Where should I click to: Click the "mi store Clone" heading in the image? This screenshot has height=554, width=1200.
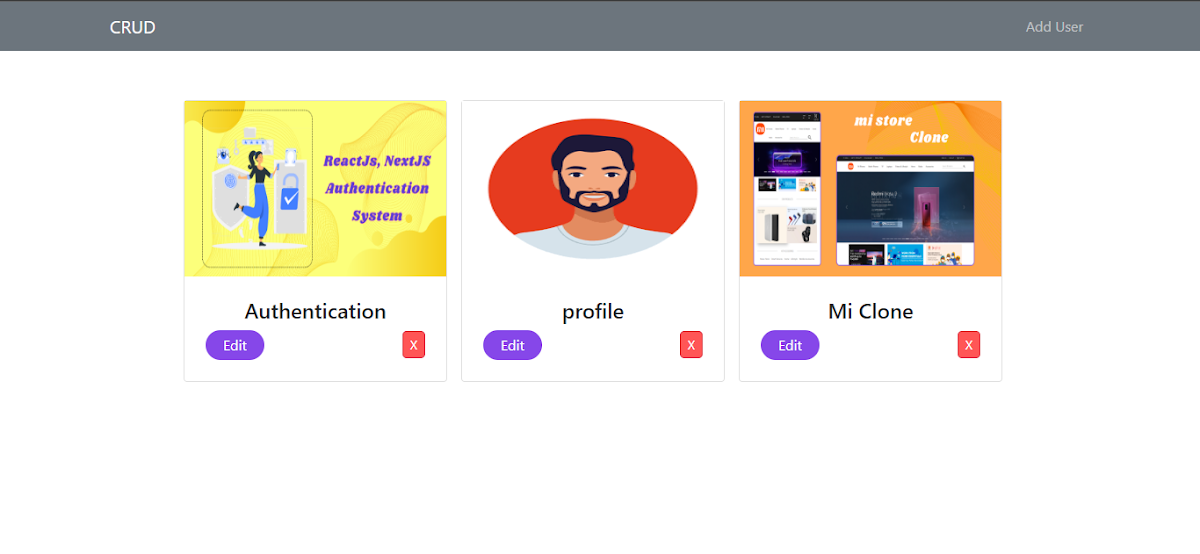[900, 128]
